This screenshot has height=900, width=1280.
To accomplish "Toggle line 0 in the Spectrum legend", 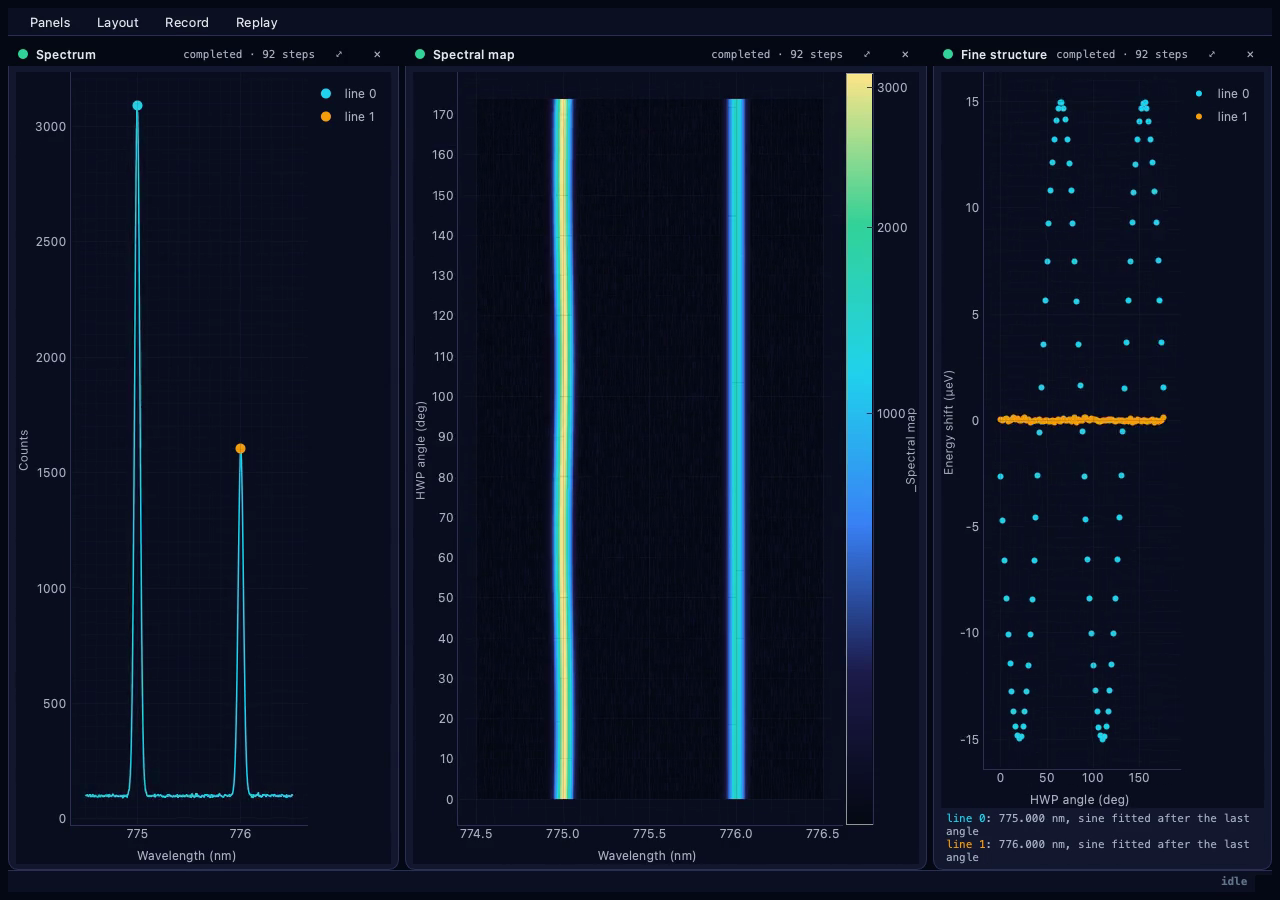I will pos(348,93).
